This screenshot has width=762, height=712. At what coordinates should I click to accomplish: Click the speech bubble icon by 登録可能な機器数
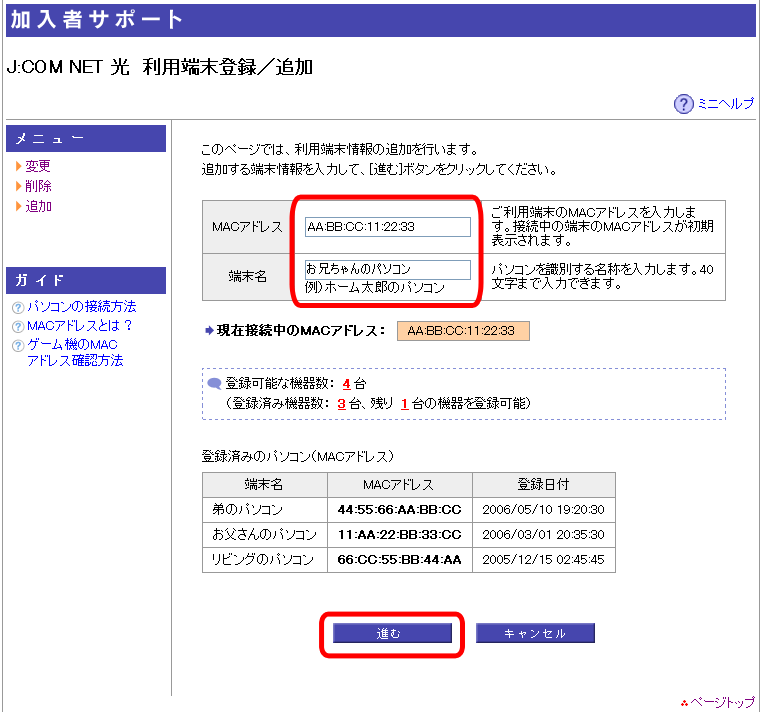point(214,383)
